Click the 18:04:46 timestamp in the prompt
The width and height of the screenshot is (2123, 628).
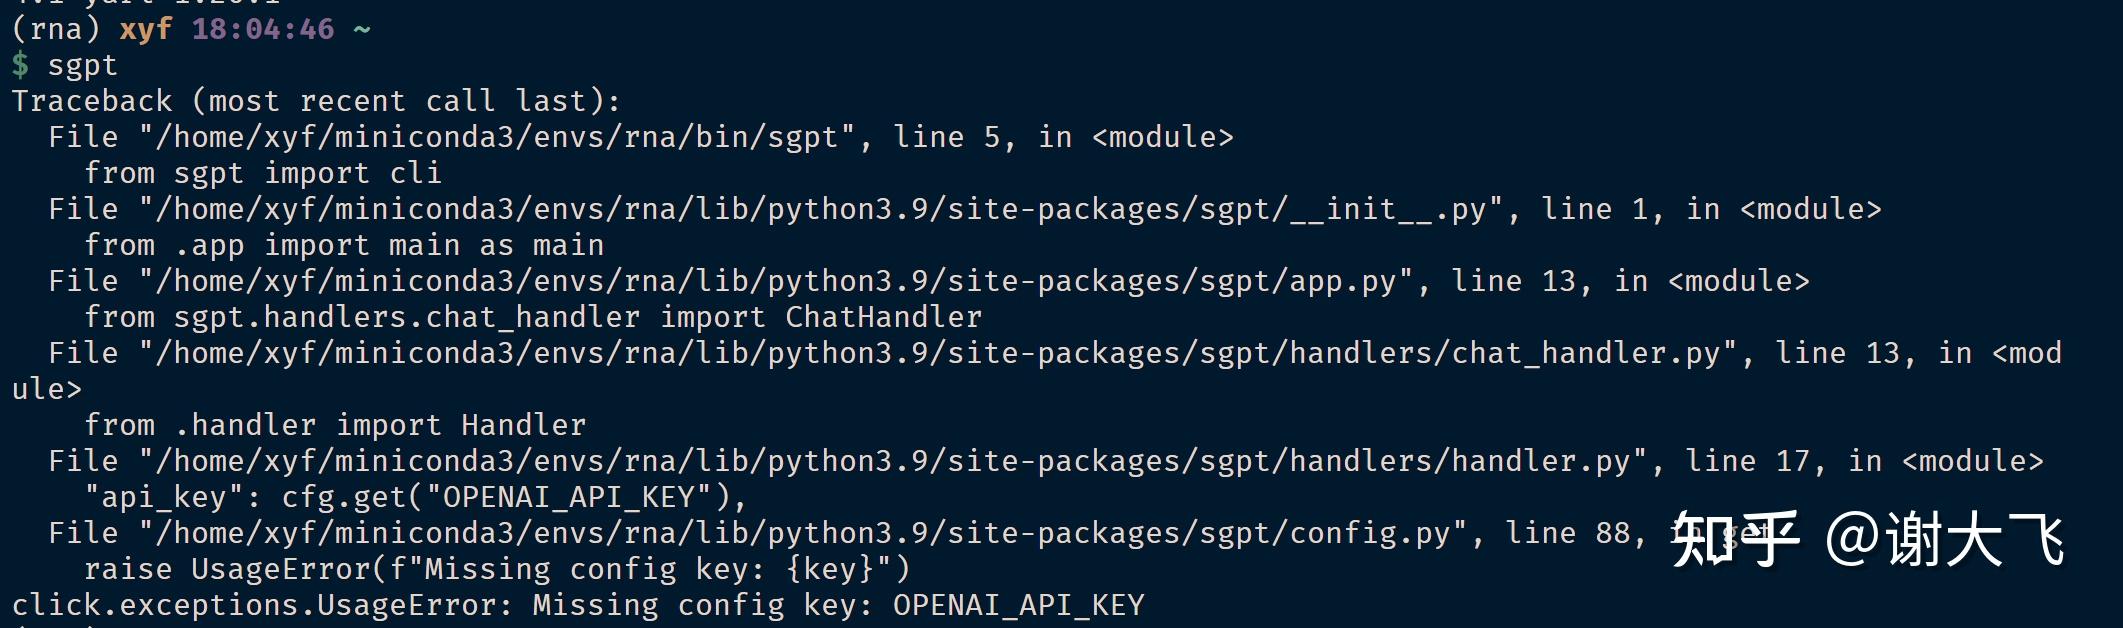coord(263,29)
